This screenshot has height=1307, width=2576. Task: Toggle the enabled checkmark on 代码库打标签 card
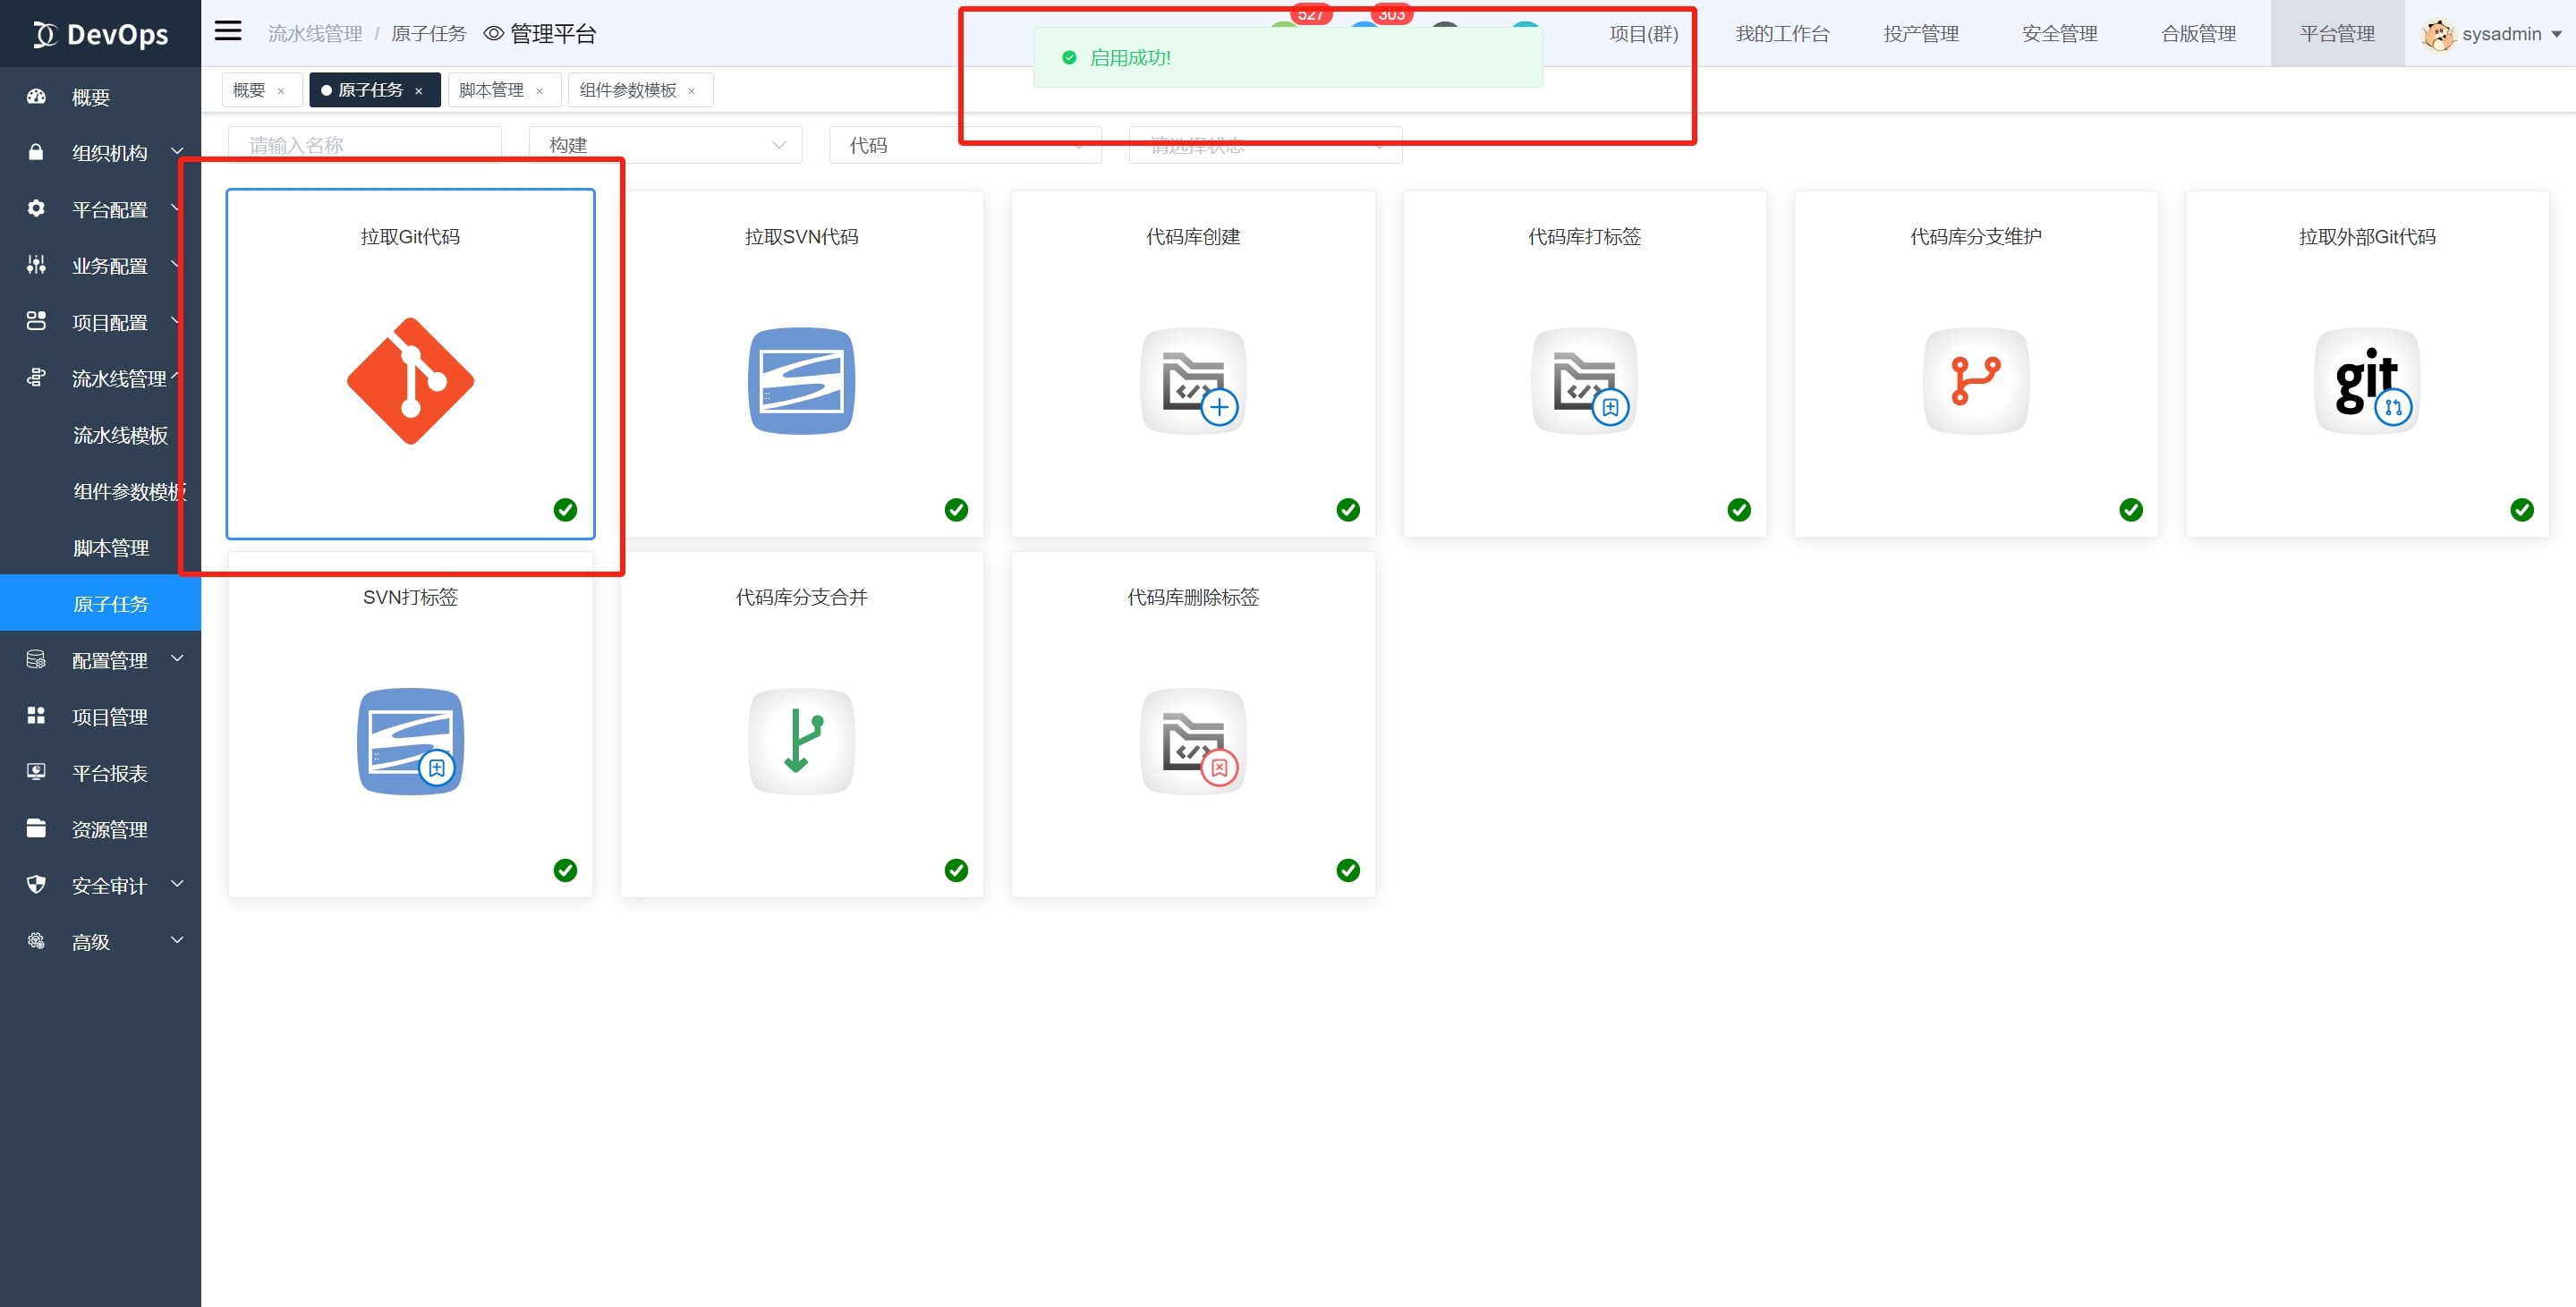point(1739,510)
